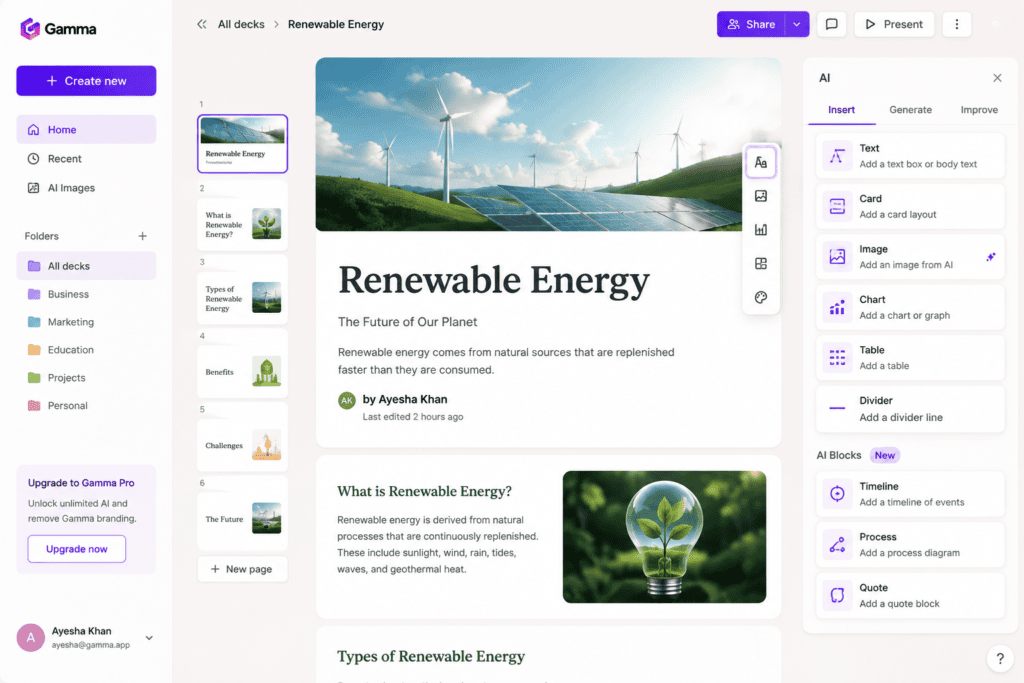Open the layout grid tool in floating toolbar
Viewport: 1024px width, 683px height.
tap(761, 264)
